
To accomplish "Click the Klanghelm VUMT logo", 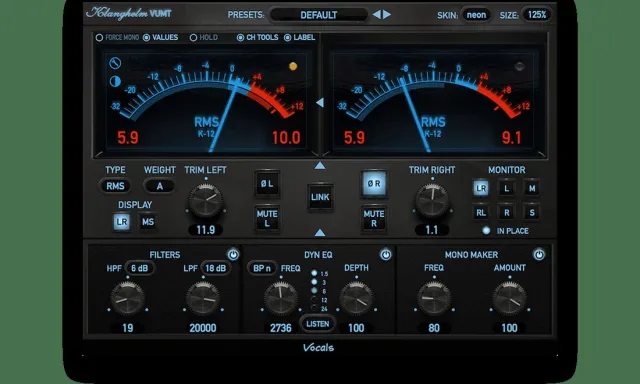I will [x=129, y=13].
